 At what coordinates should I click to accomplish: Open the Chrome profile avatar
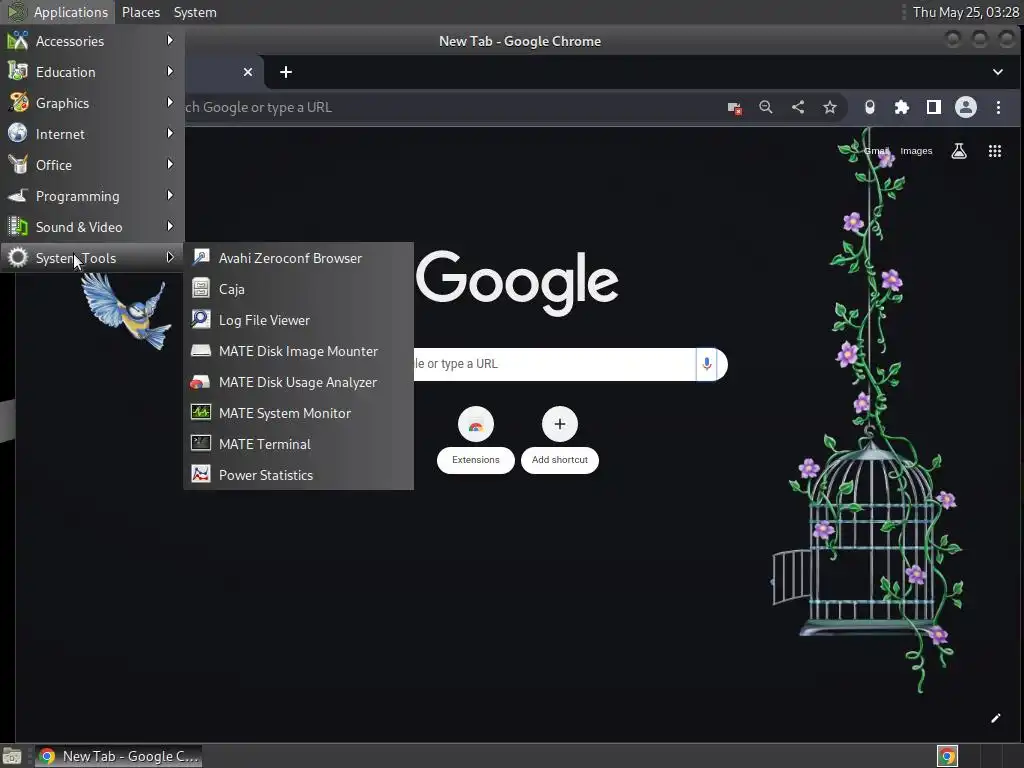click(966, 107)
